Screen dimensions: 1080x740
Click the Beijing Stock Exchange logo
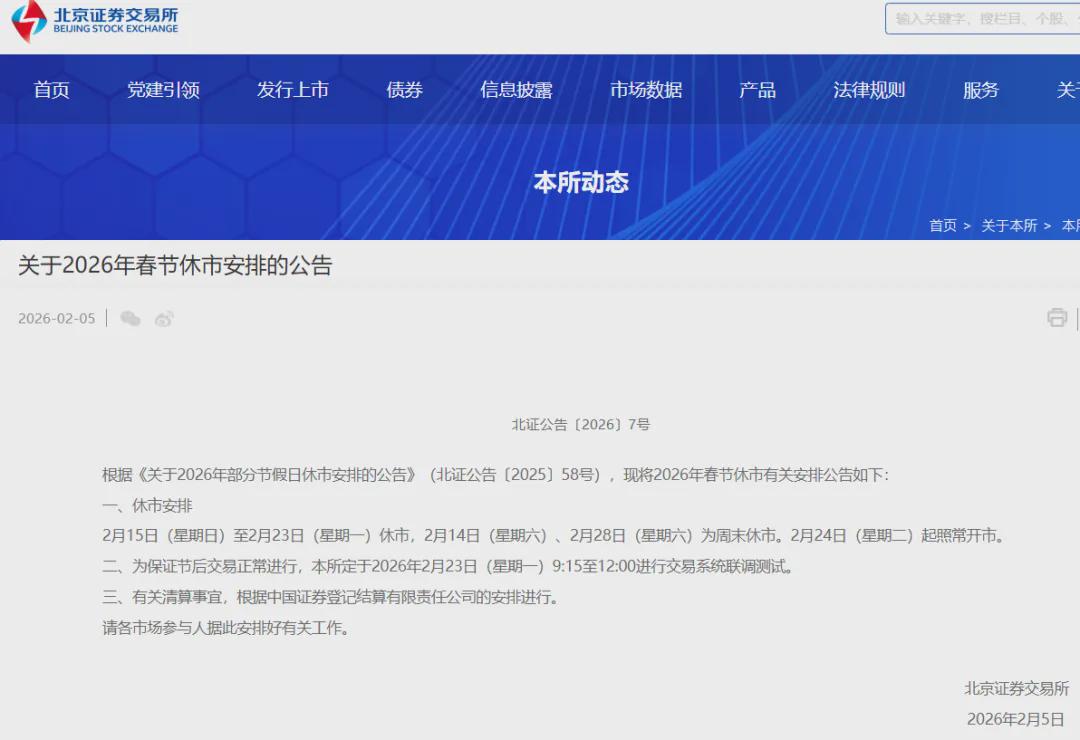pos(96,21)
